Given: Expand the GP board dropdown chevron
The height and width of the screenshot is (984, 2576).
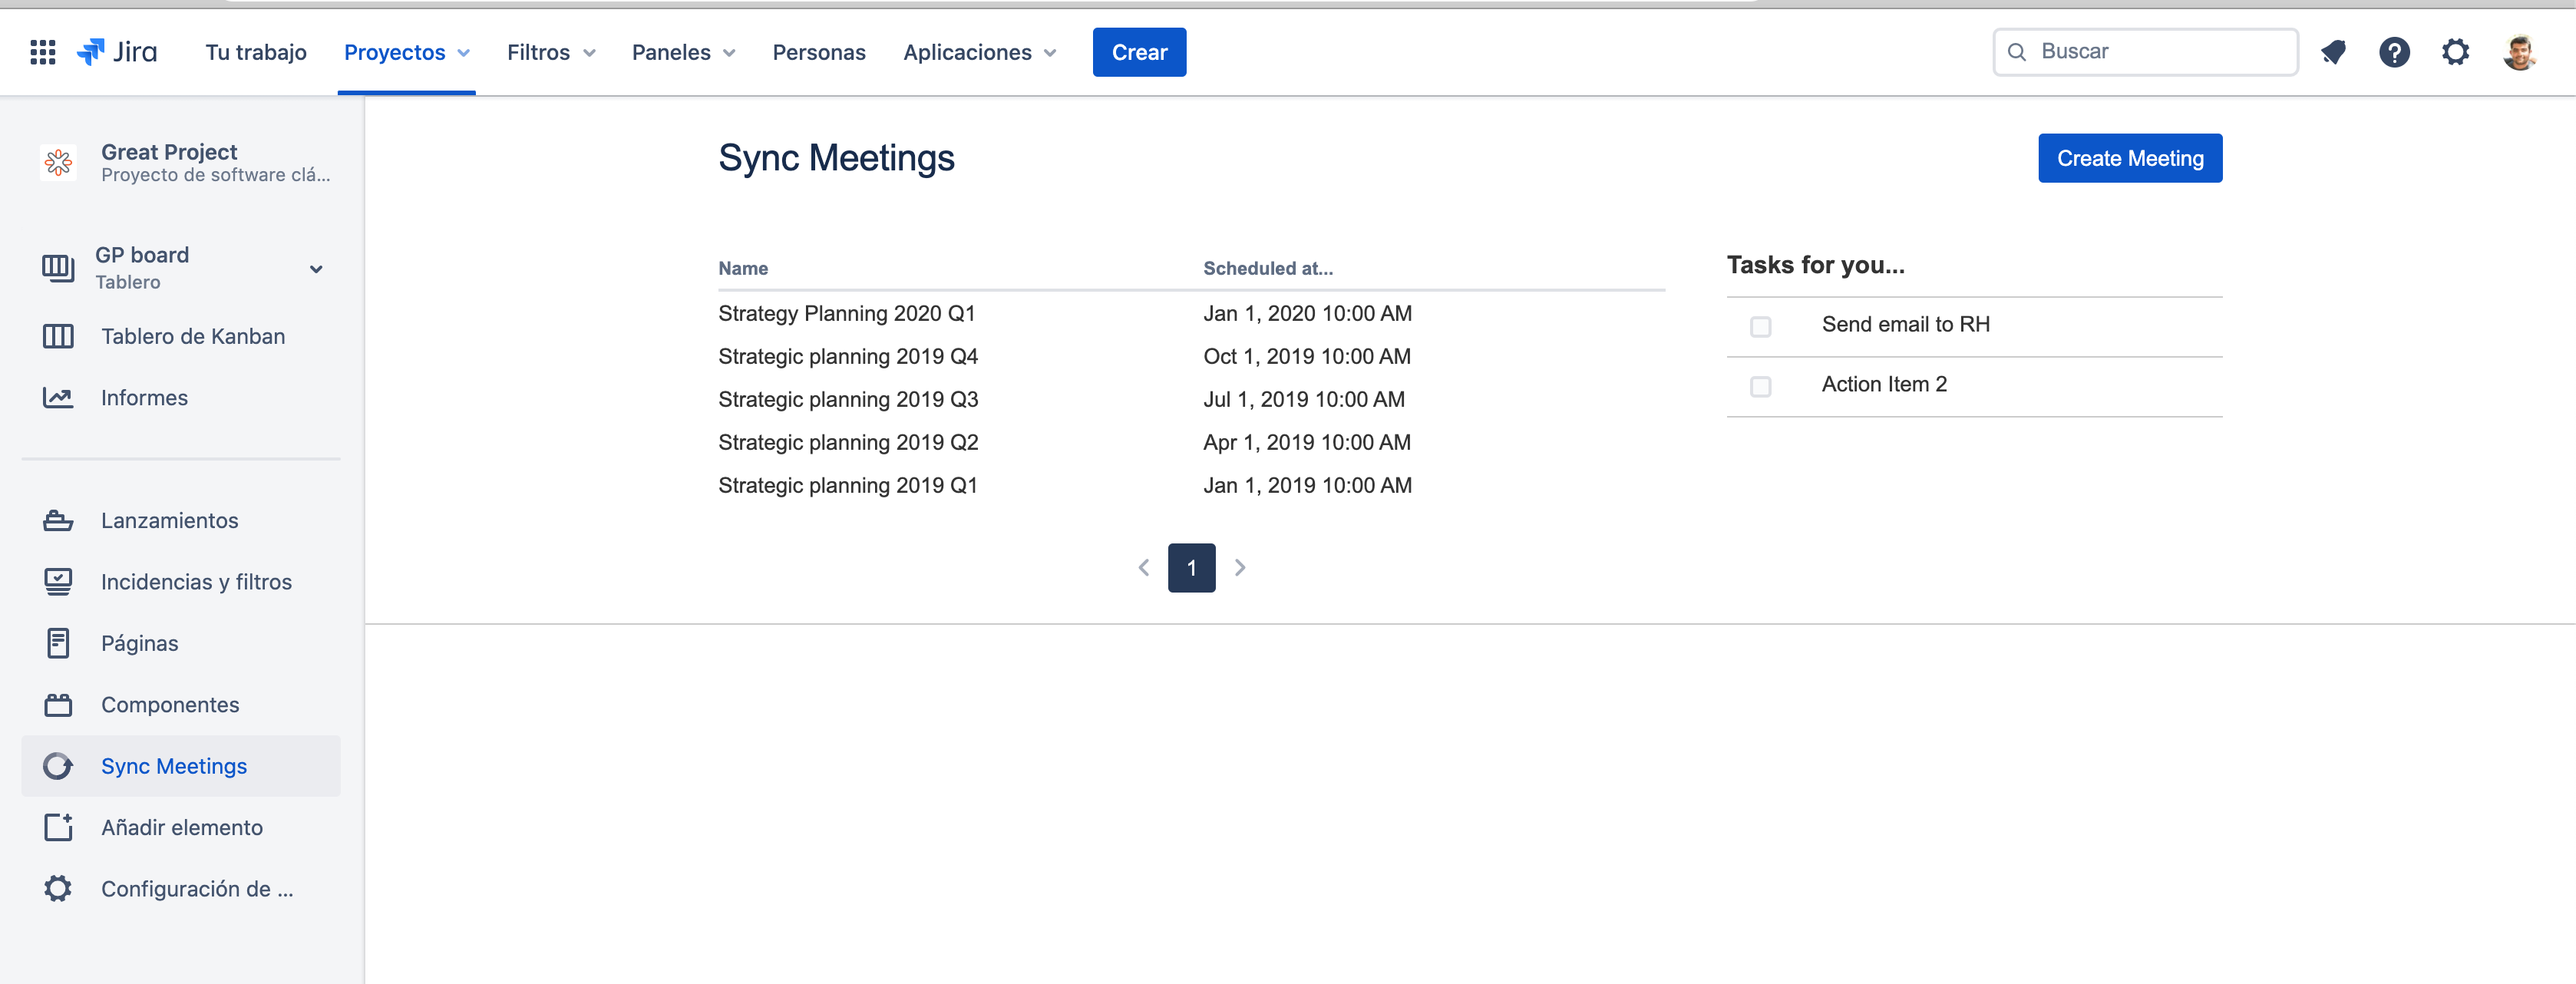Looking at the screenshot, I should tap(316, 269).
